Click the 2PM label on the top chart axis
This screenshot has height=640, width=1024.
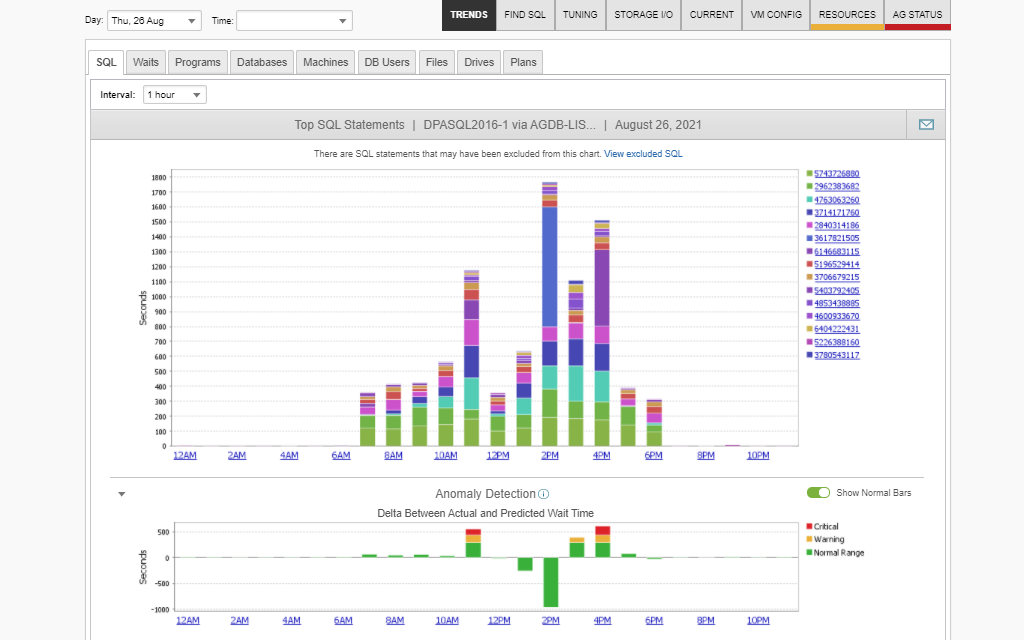[x=549, y=456]
